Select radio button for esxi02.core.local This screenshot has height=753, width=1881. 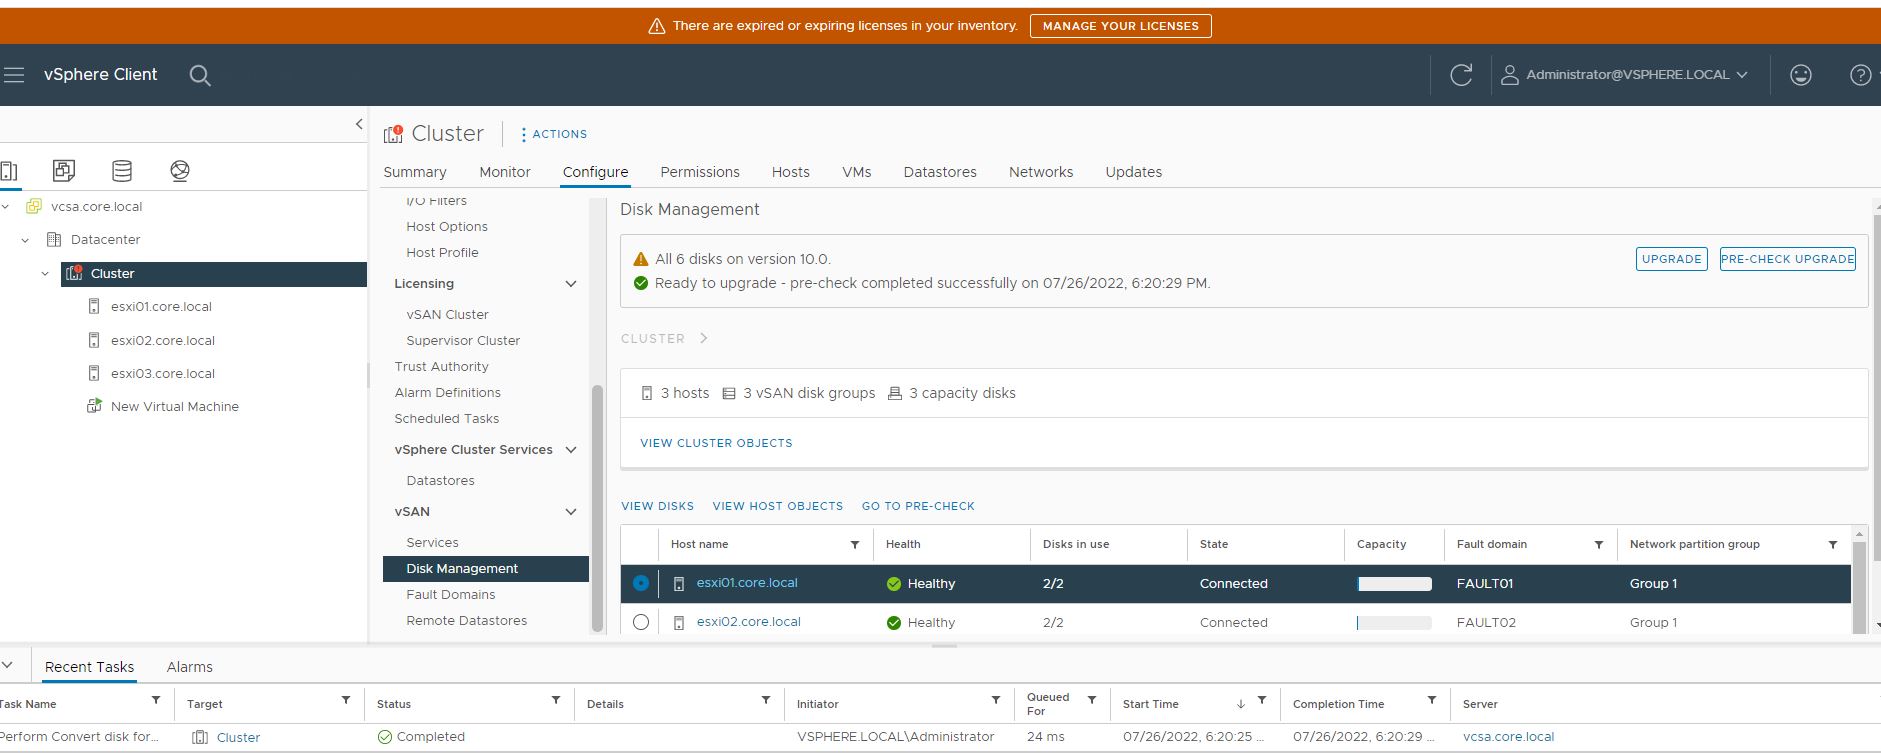click(x=641, y=622)
